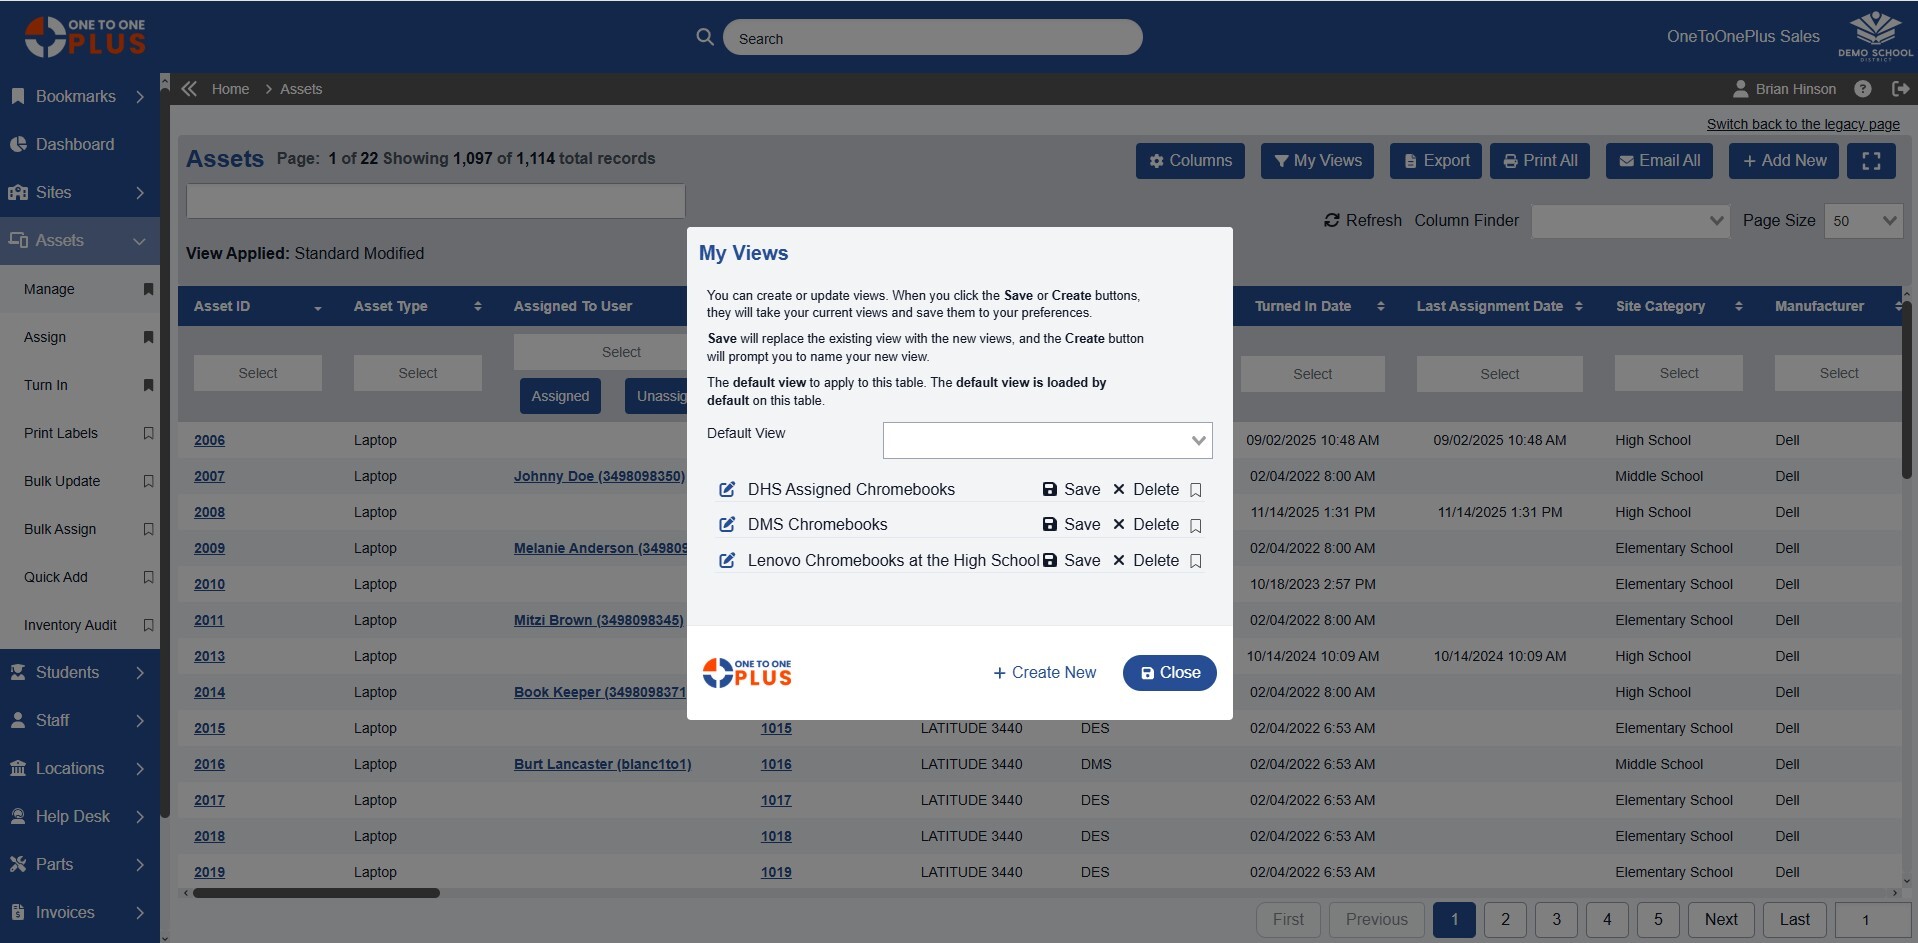Expand the Students sidebar section
Screen dimensions: 1918x943
pos(80,673)
